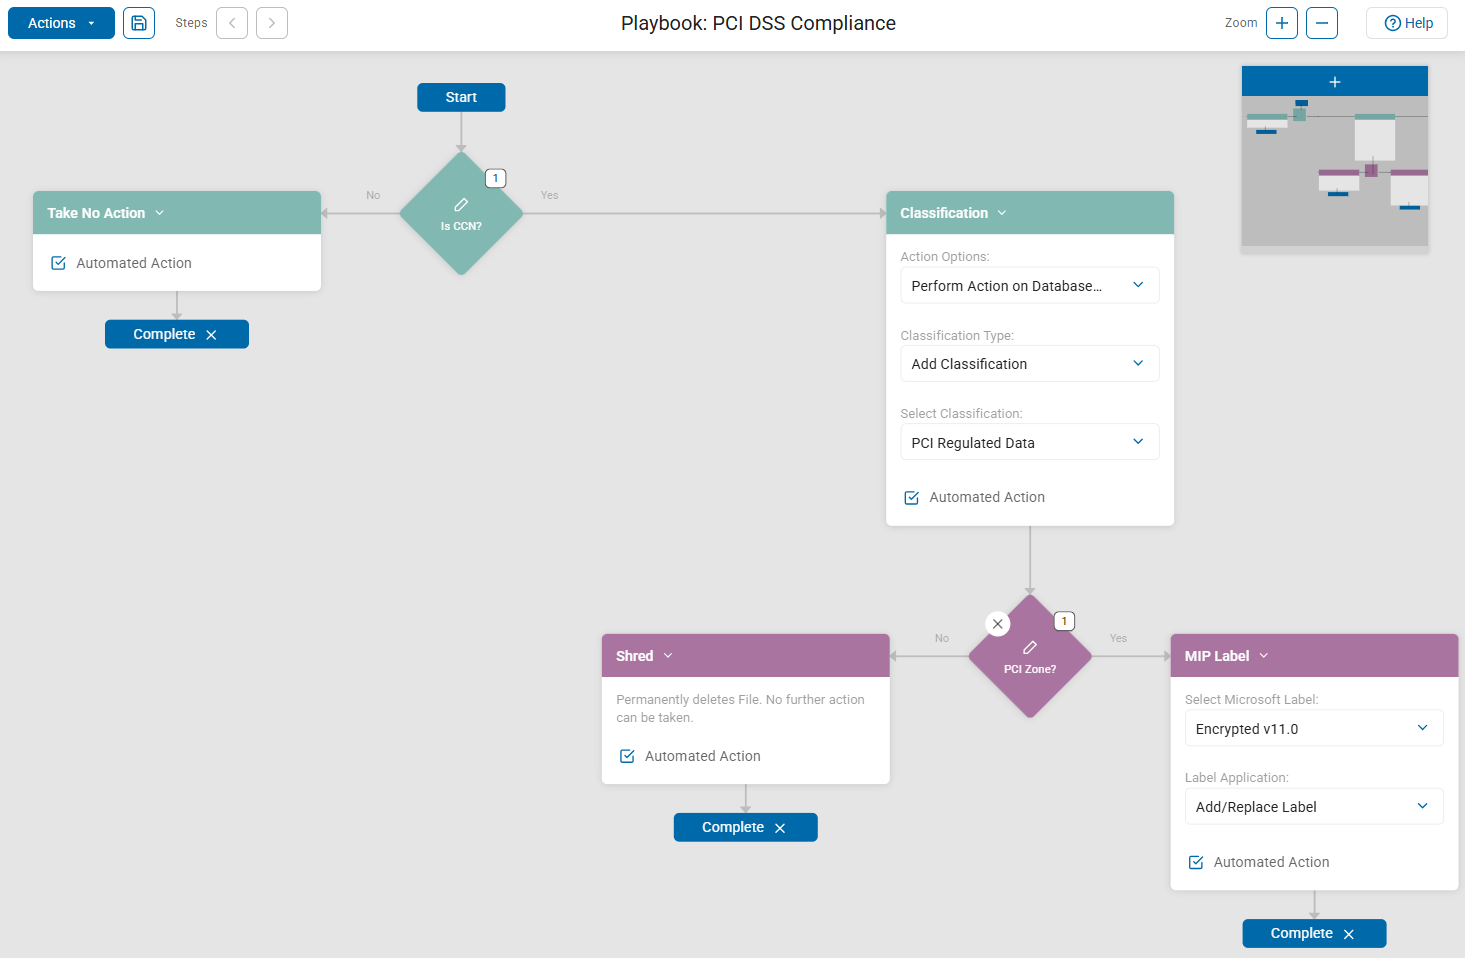This screenshot has height=958, width=1465.
Task: Open the Actions menu
Action: pos(61,23)
